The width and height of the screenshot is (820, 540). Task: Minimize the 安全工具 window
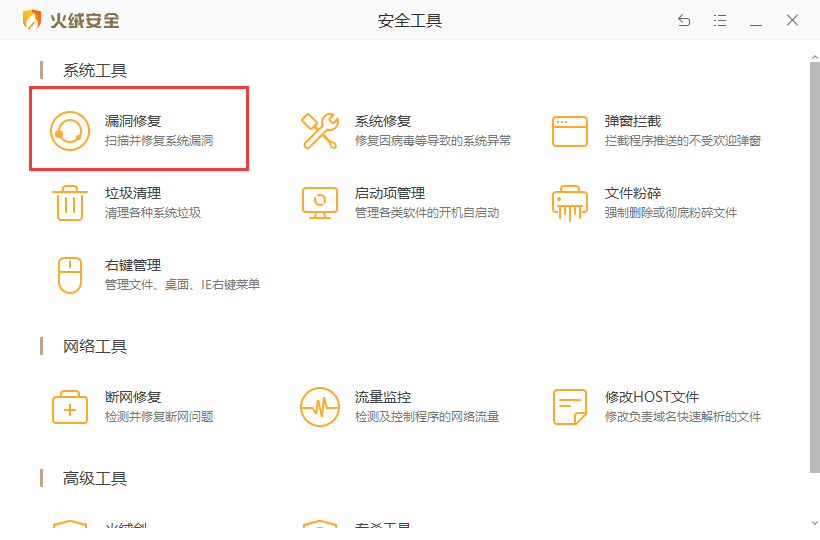coord(756,24)
